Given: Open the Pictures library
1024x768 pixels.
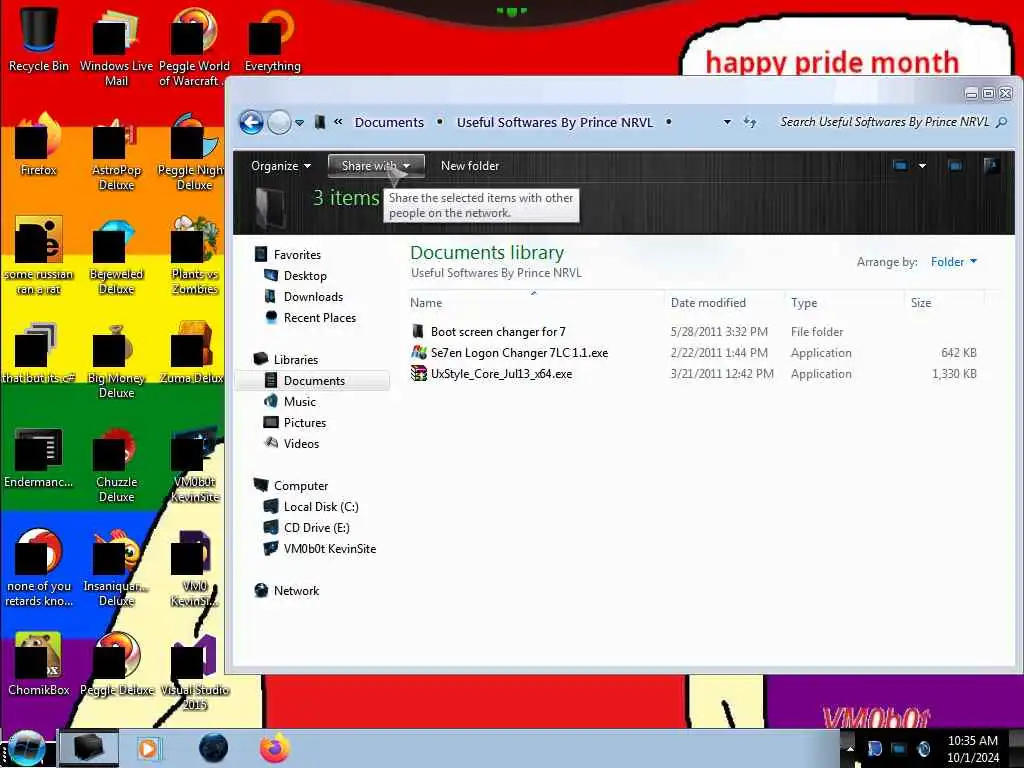Looking at the screenshot, I should coord(304,423).
